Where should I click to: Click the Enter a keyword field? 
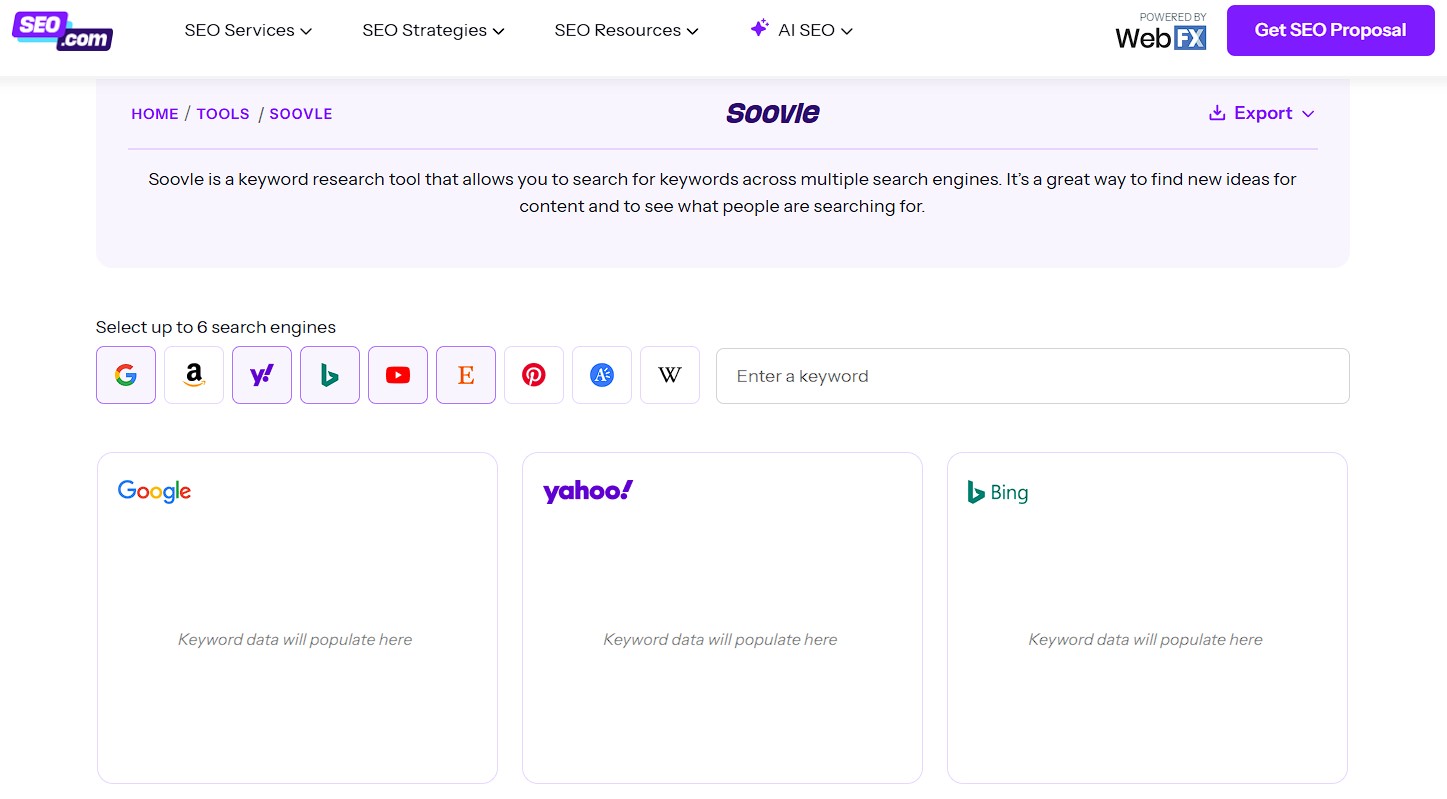click(x=1032, y=376)
